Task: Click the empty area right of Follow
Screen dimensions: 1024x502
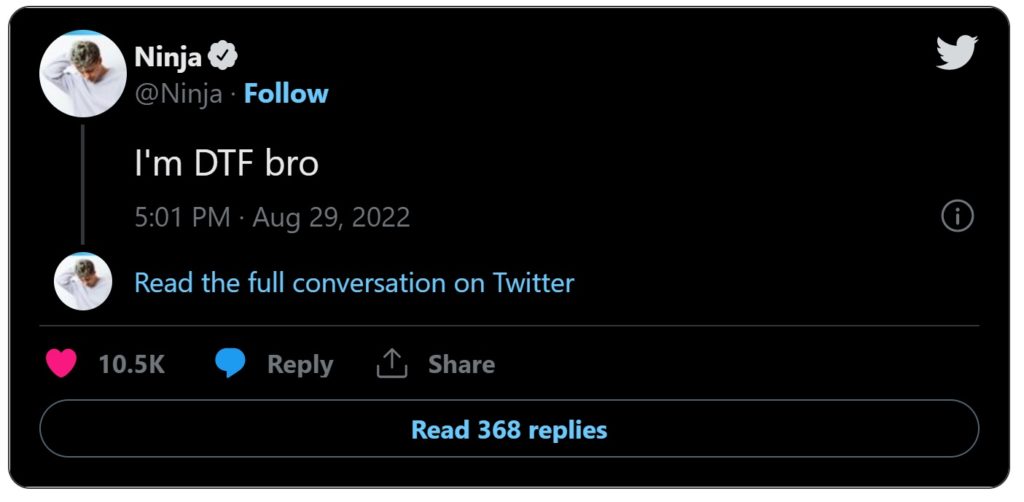Action: point(600,94)
